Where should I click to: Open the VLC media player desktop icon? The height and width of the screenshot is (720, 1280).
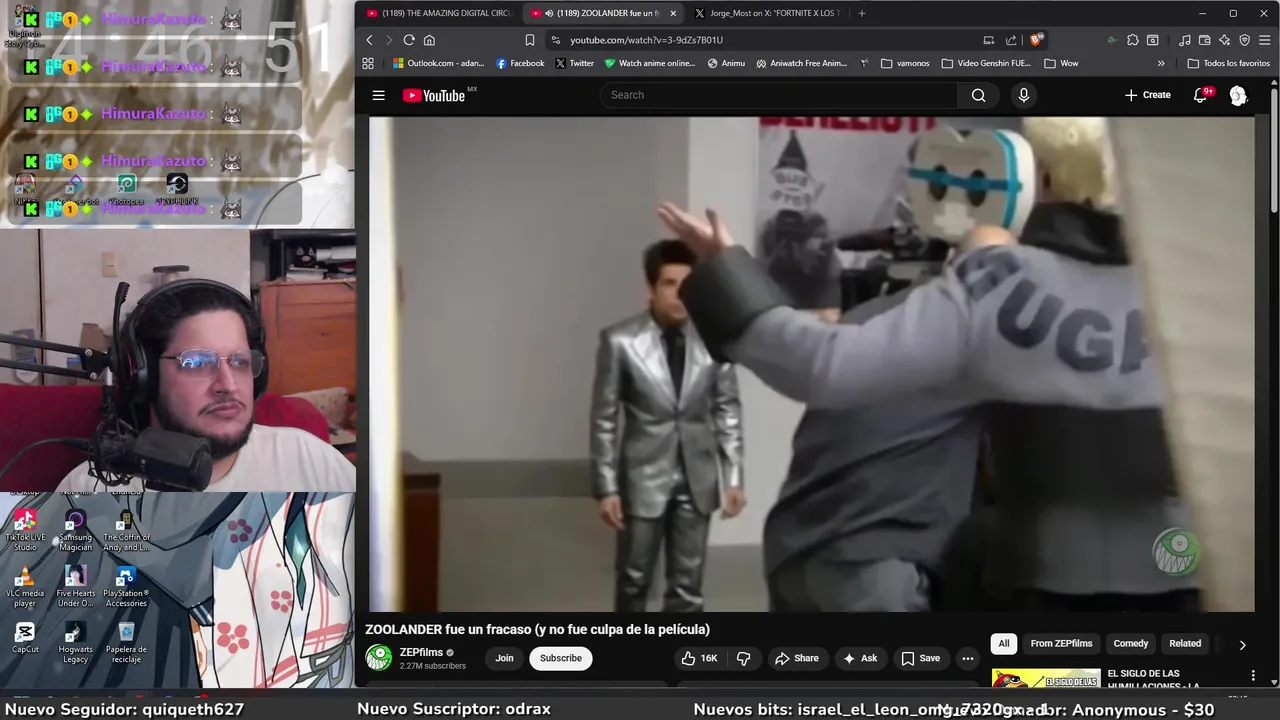click(x=25, y=586)
